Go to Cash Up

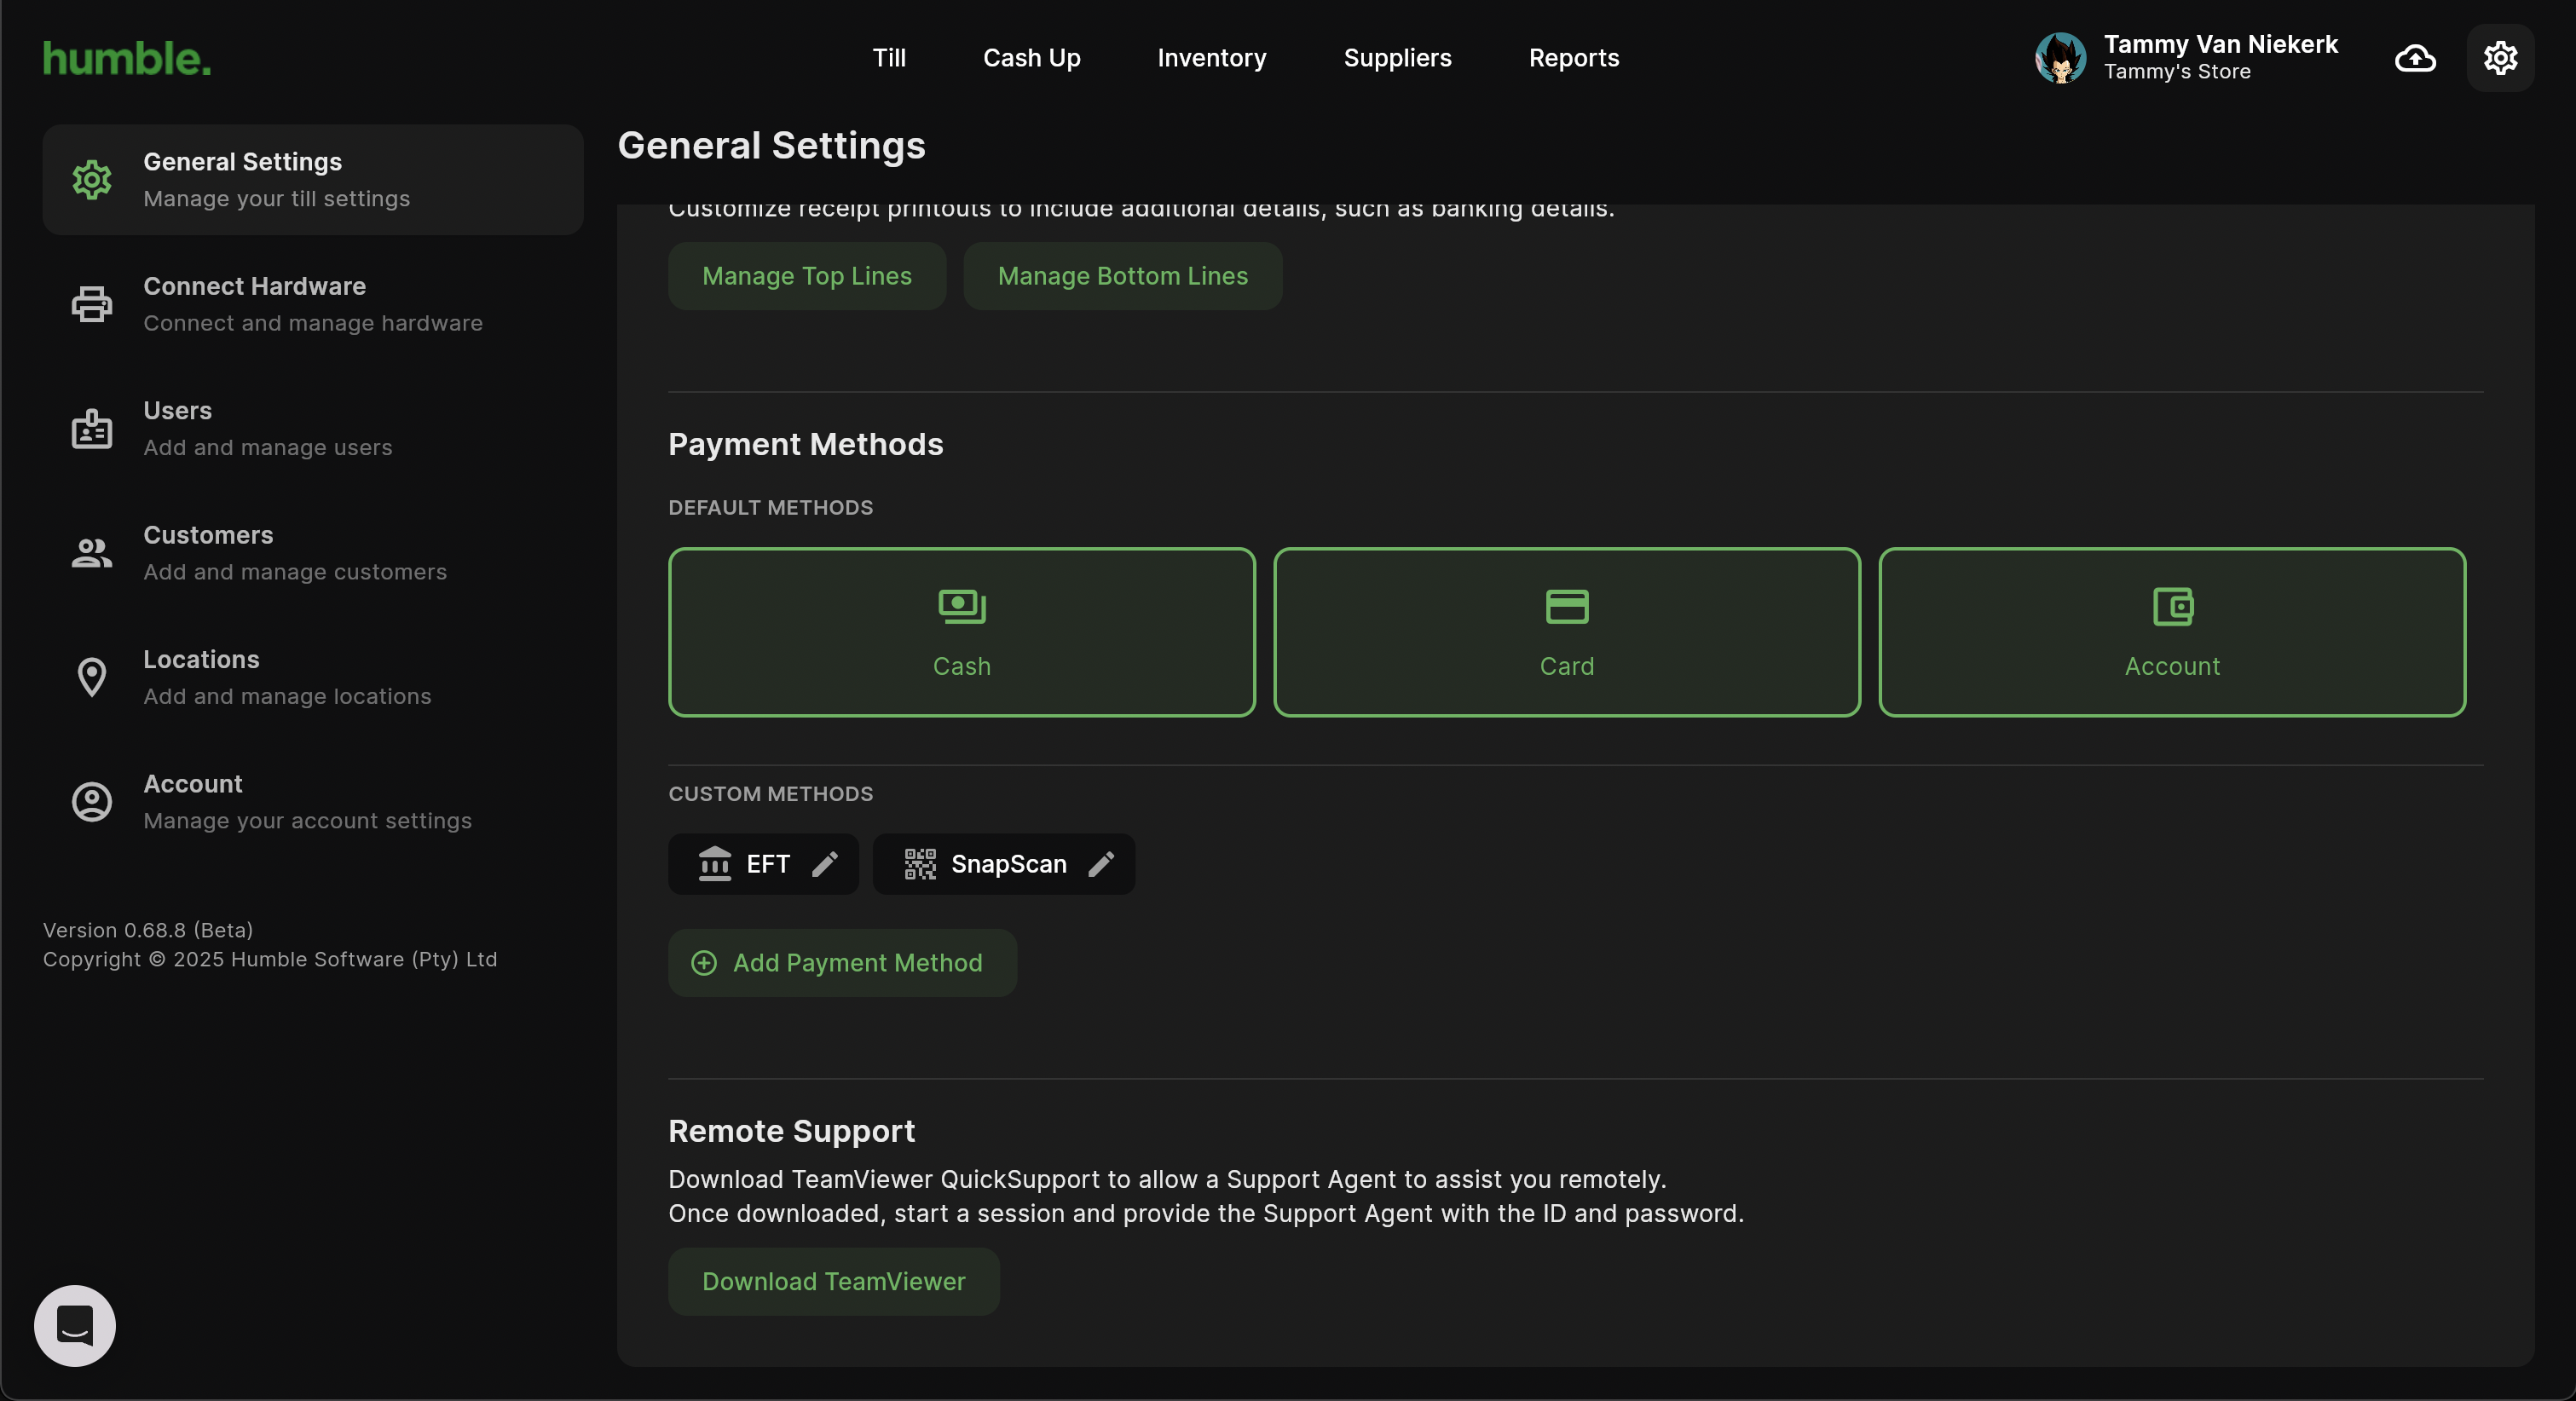[1032, 58]
